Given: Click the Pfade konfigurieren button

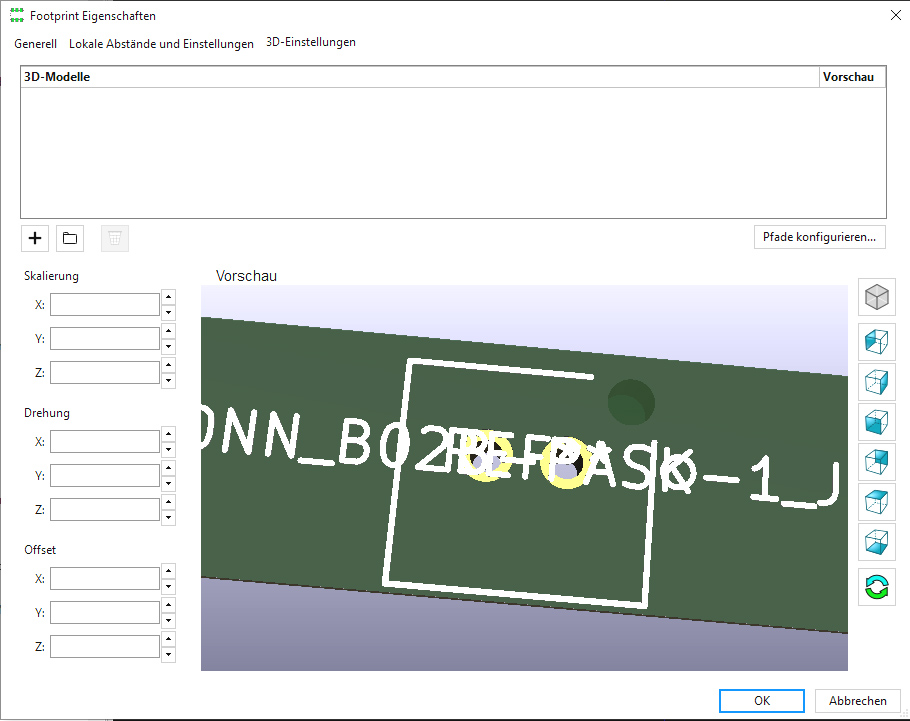Looking at the screenshot, I should (x=819, y=237).
